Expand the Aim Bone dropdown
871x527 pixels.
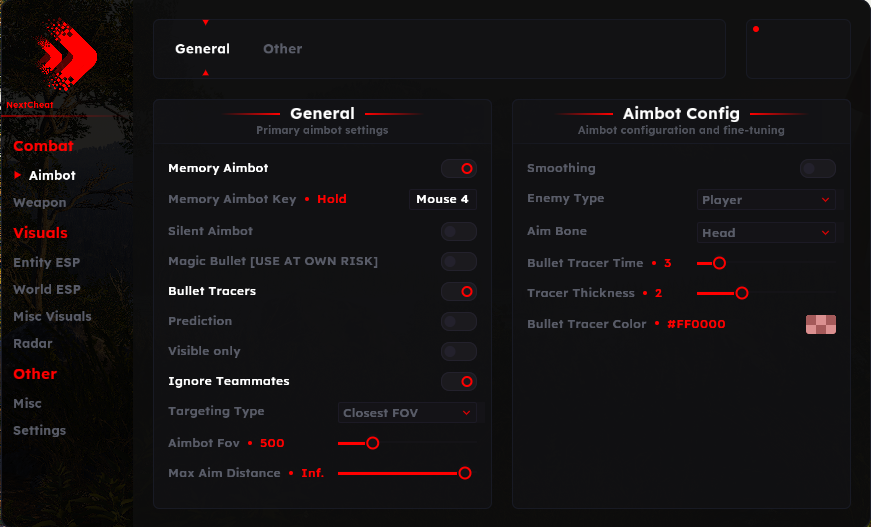coord(766,232)
